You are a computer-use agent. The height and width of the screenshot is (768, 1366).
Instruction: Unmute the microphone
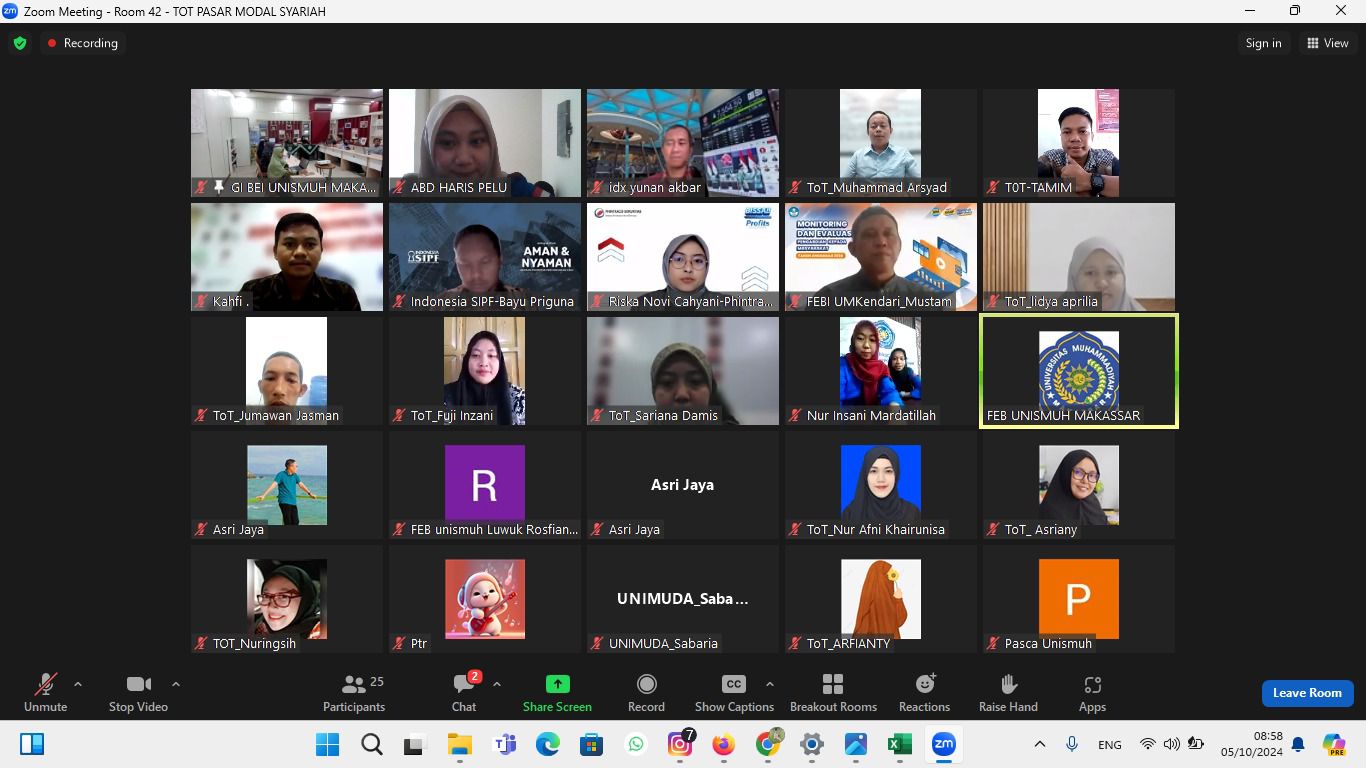pyautogui.click(x=46, y=692)
